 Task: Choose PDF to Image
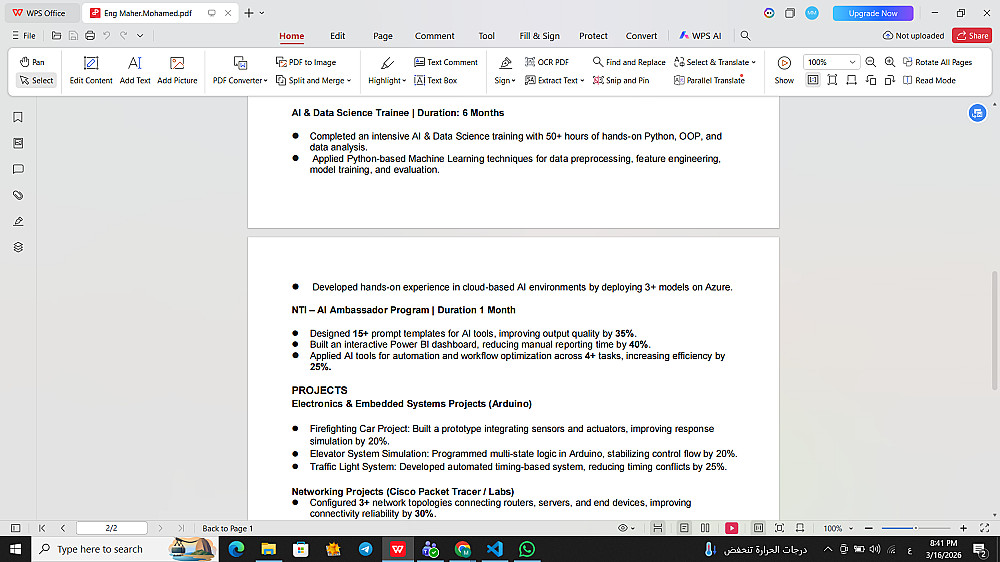tap(305, 62)
